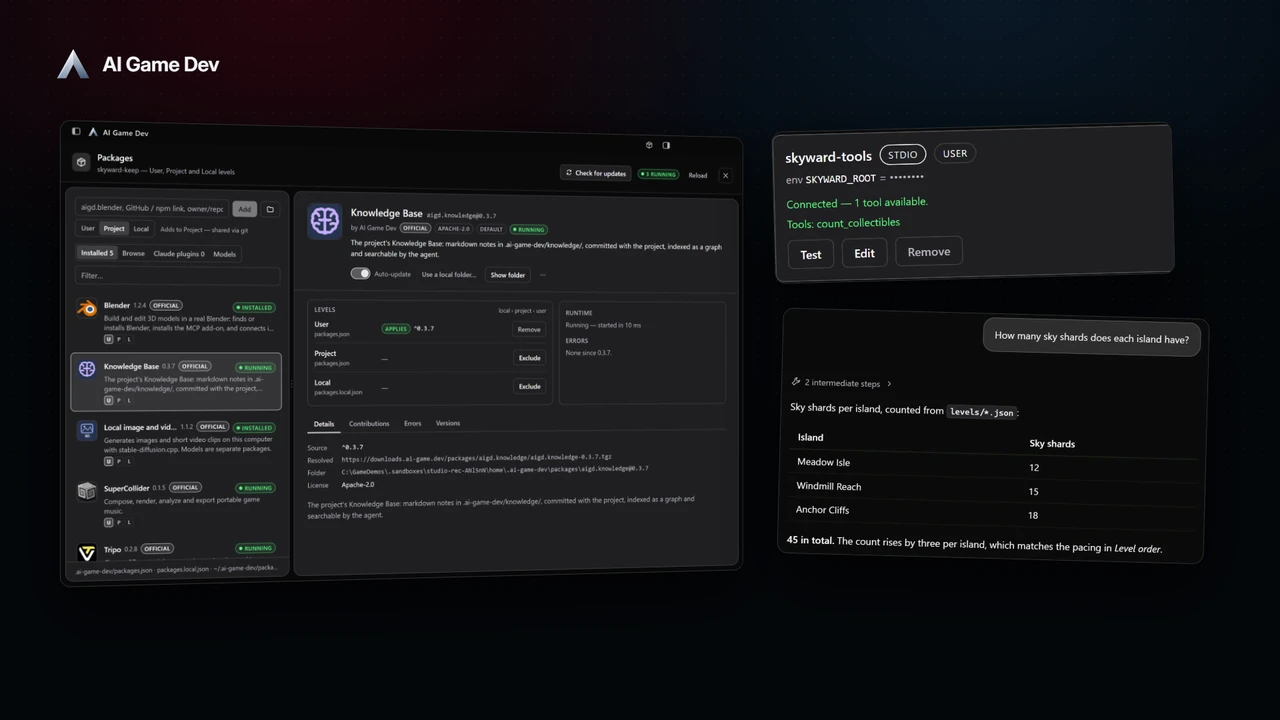Image resolution: width=1280 pixels, height=720 pixels.
Task: Click the package source input field
Action: (153, 209)
